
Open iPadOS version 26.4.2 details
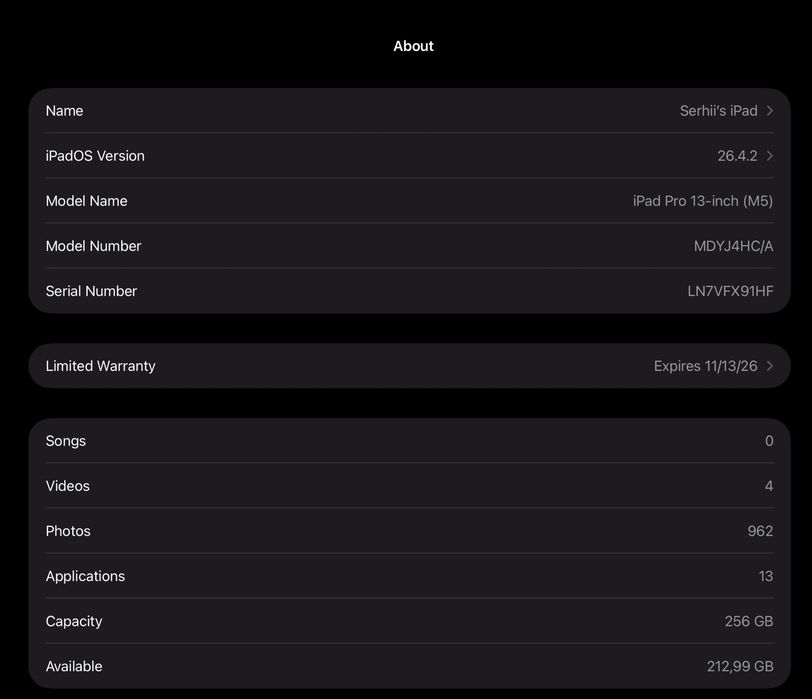[x=737, y=156]
